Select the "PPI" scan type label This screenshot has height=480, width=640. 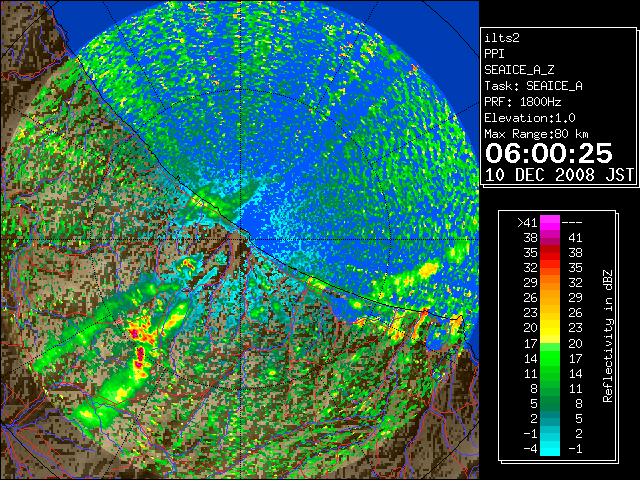point(494,54)
